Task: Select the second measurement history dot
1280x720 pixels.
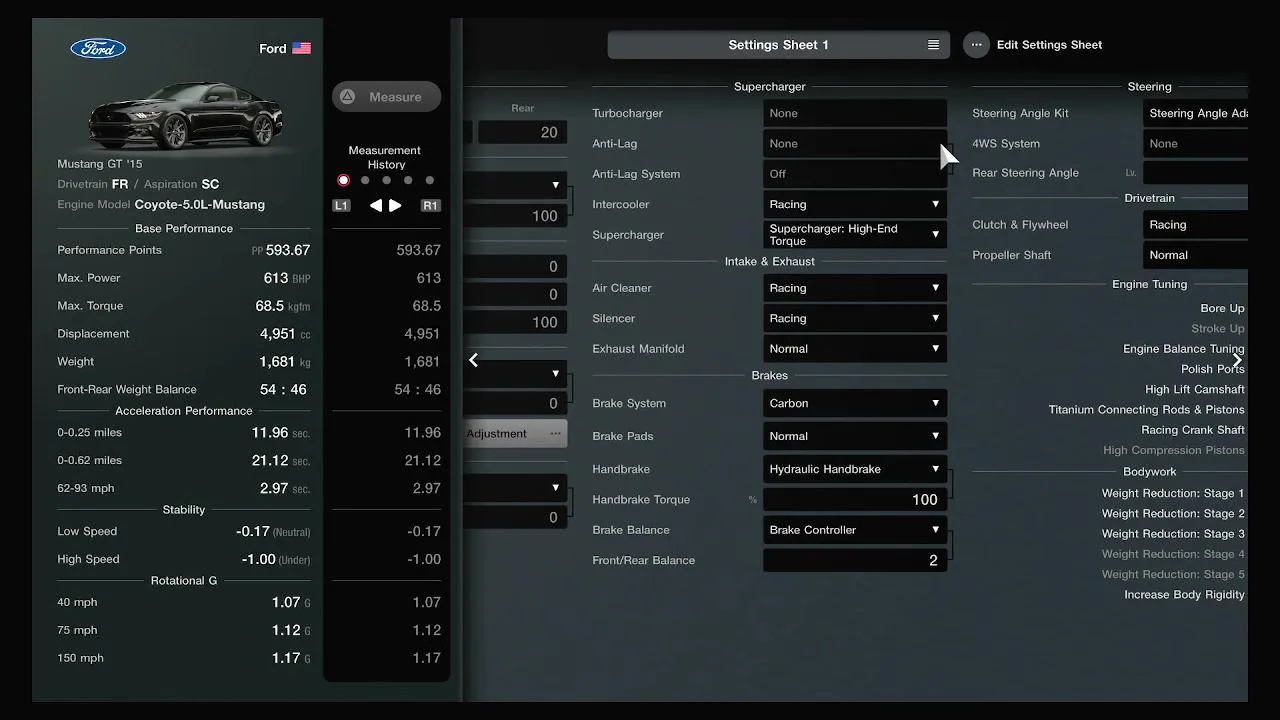Action: [365, 180]
